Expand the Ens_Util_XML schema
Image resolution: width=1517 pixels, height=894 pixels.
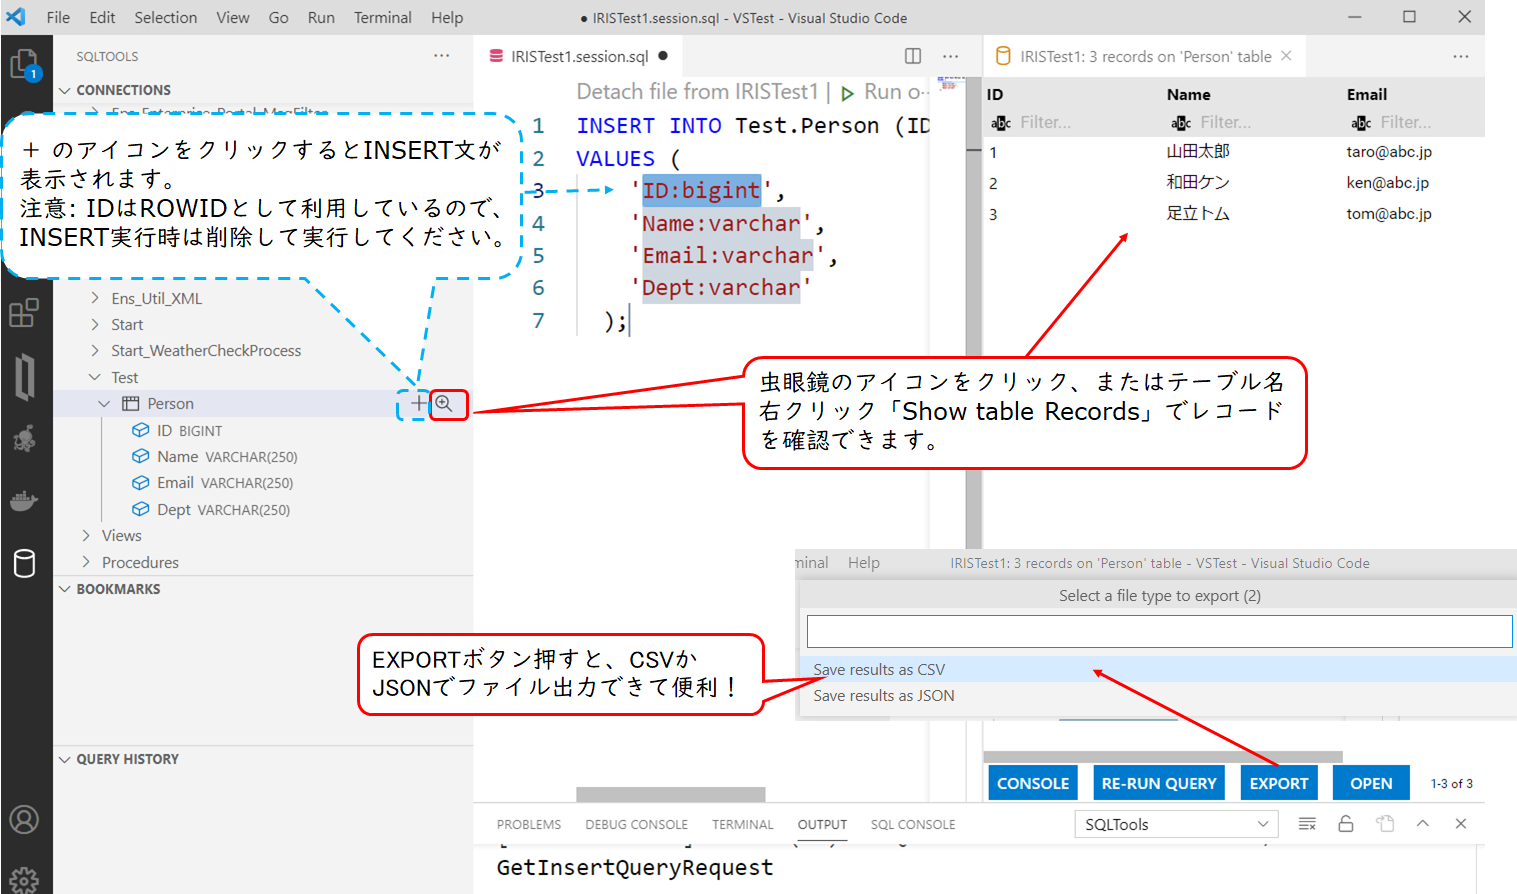tap(95, 298)
